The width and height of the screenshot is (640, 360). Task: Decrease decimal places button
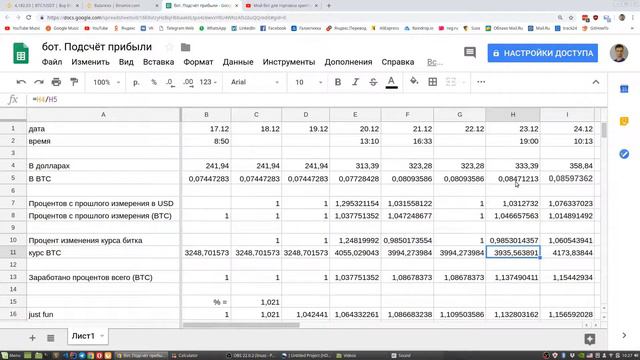tap(170, 82)
